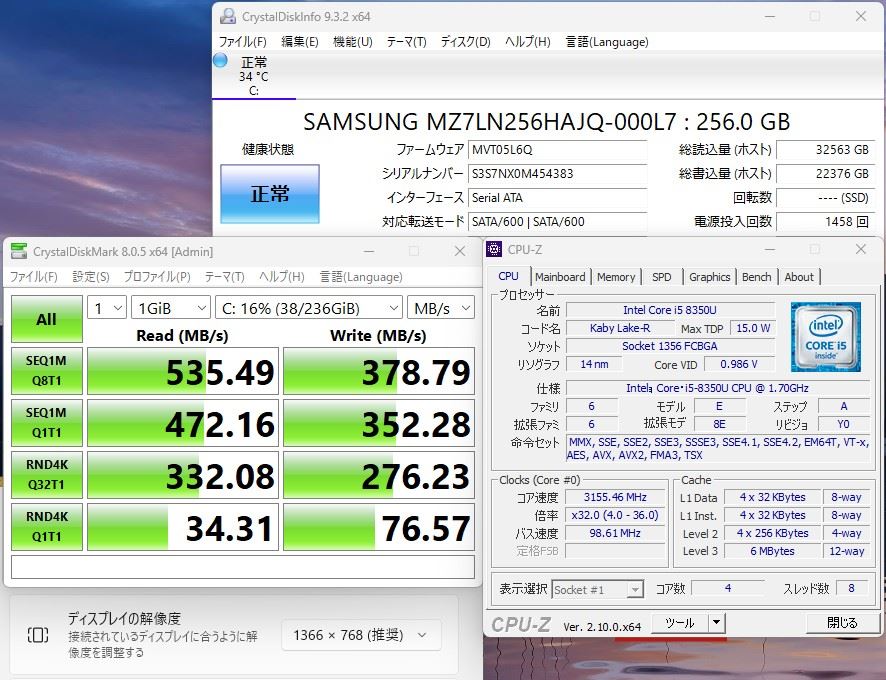Click the empty comment box in CrystalDiskMark

243,567
